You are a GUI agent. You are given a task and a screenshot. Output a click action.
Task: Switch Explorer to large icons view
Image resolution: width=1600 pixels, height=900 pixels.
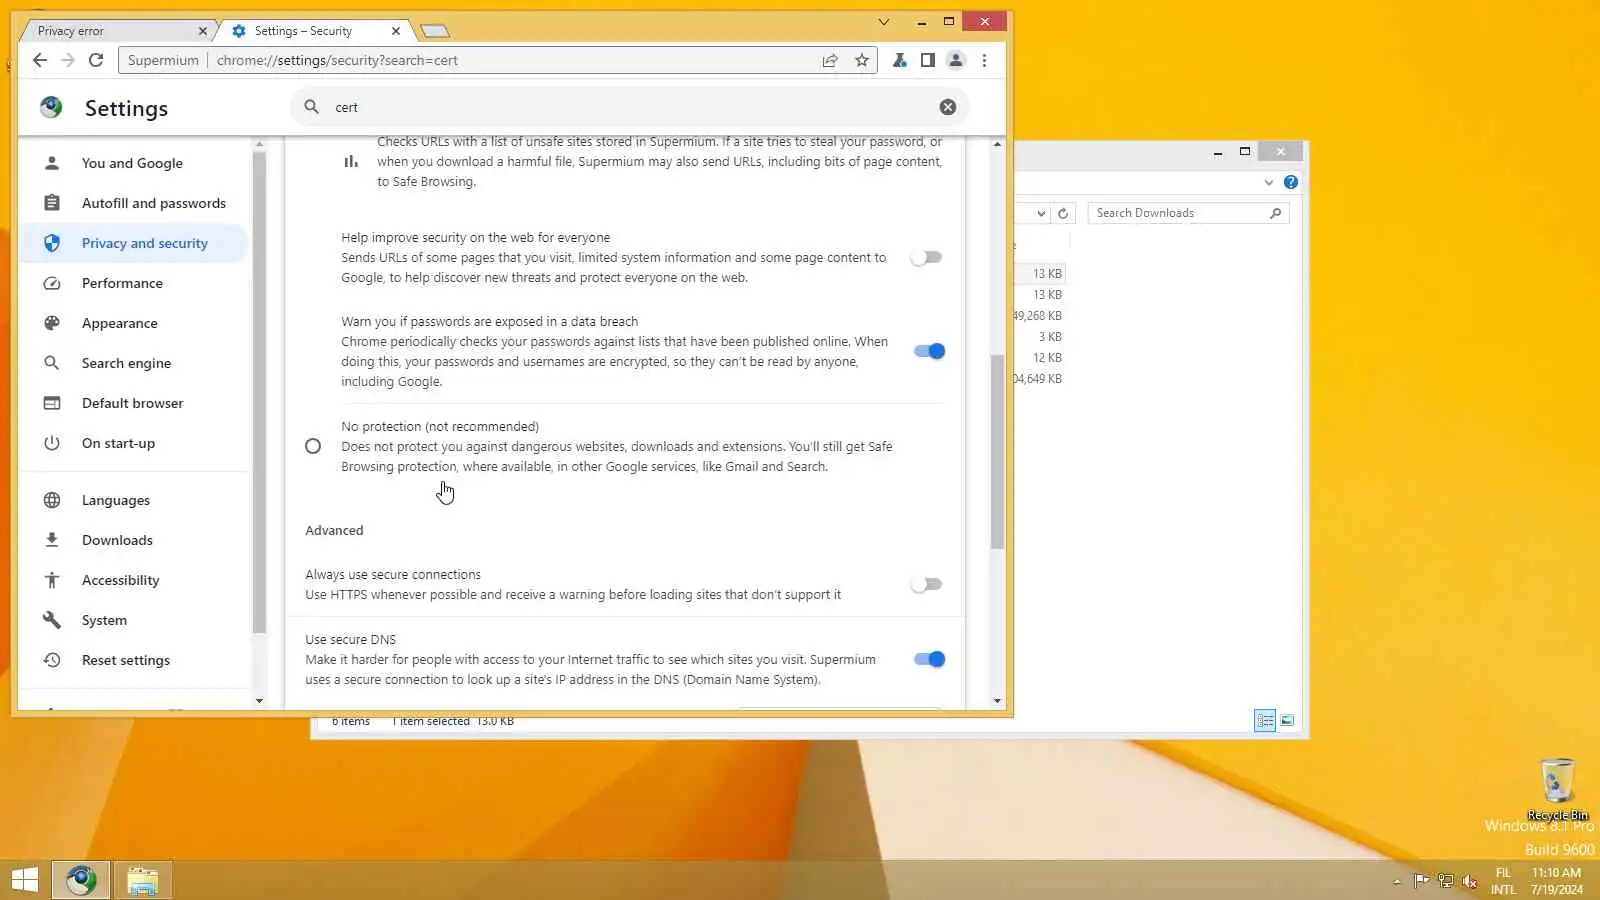click(x=1287, y=720)
